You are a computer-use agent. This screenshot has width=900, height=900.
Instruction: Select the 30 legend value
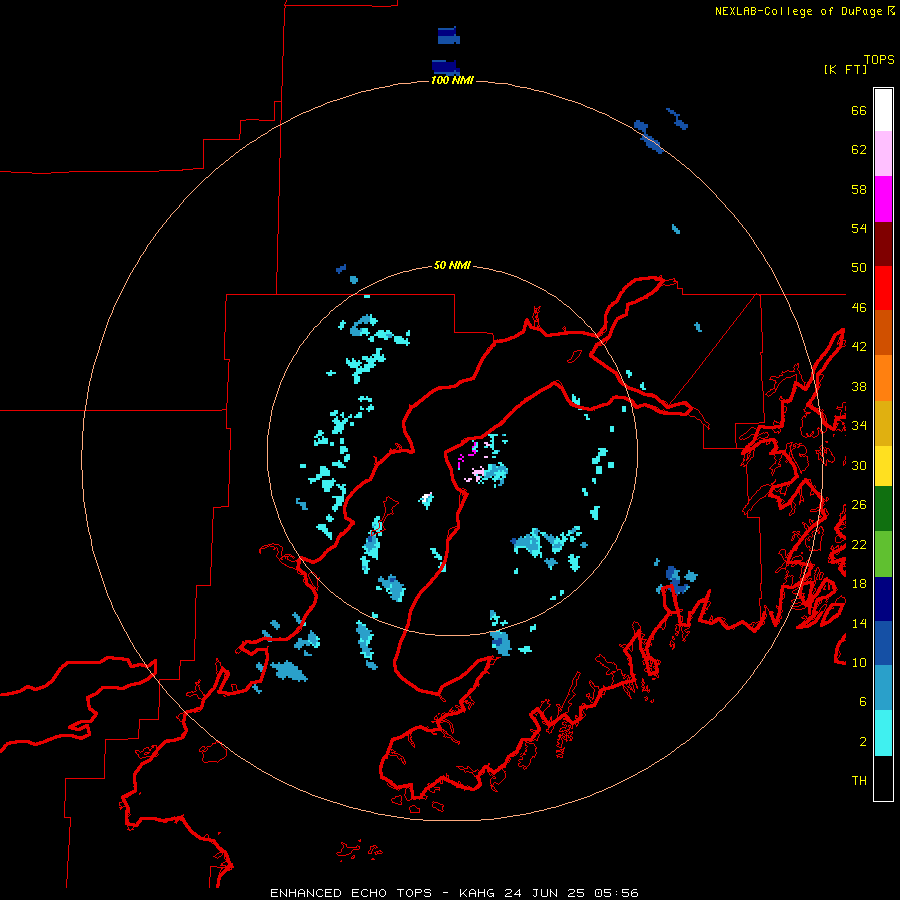859,465
